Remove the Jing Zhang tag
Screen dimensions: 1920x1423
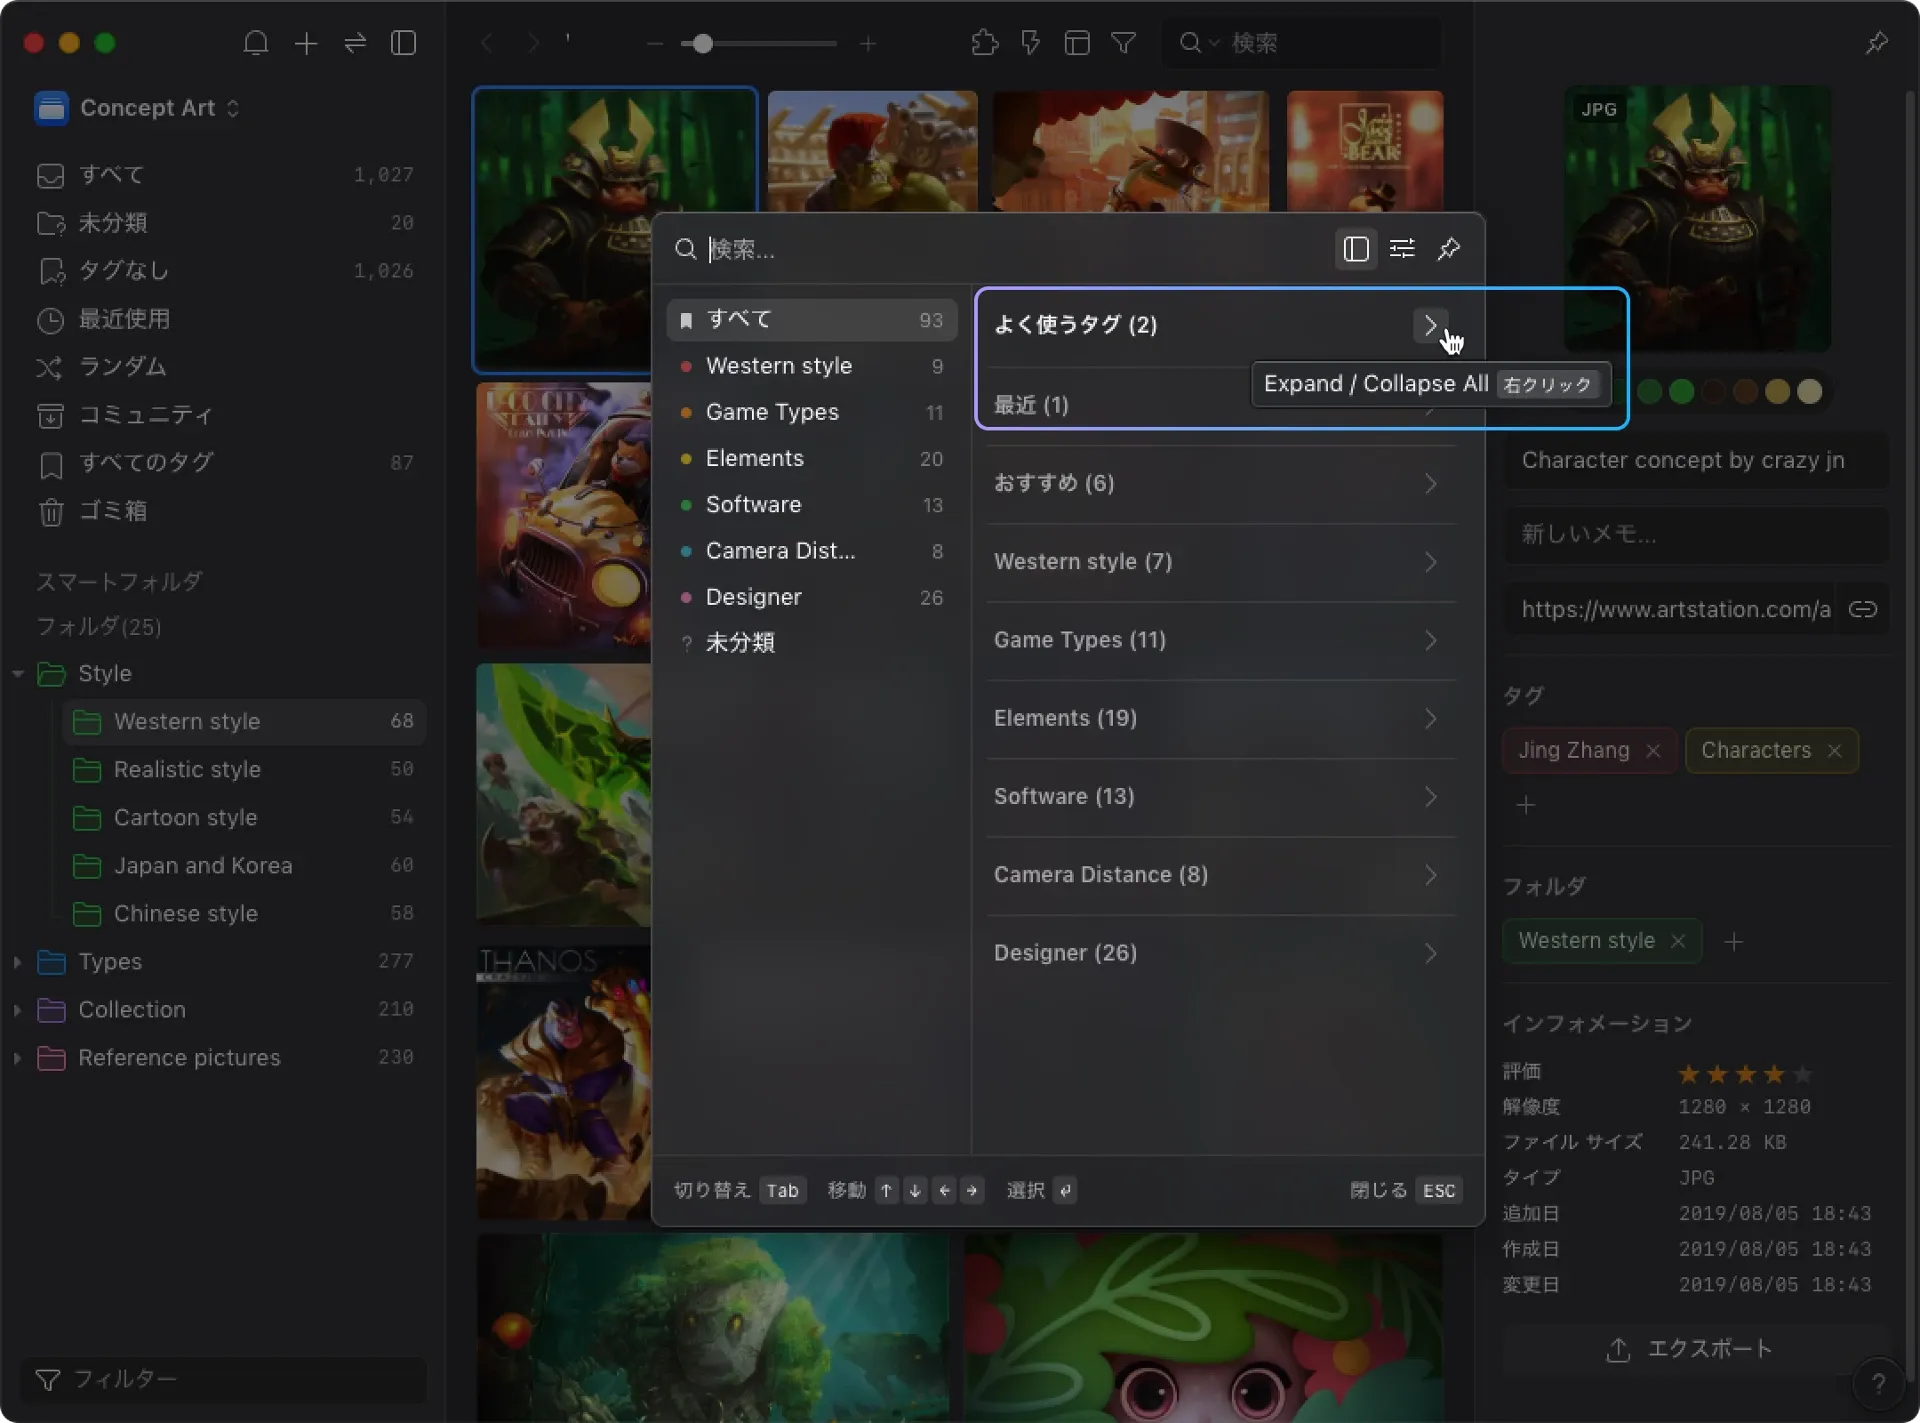coord(1653,751)
